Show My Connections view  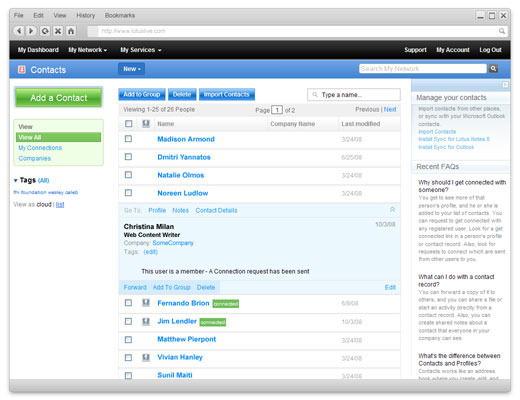[x=40, y=148]
